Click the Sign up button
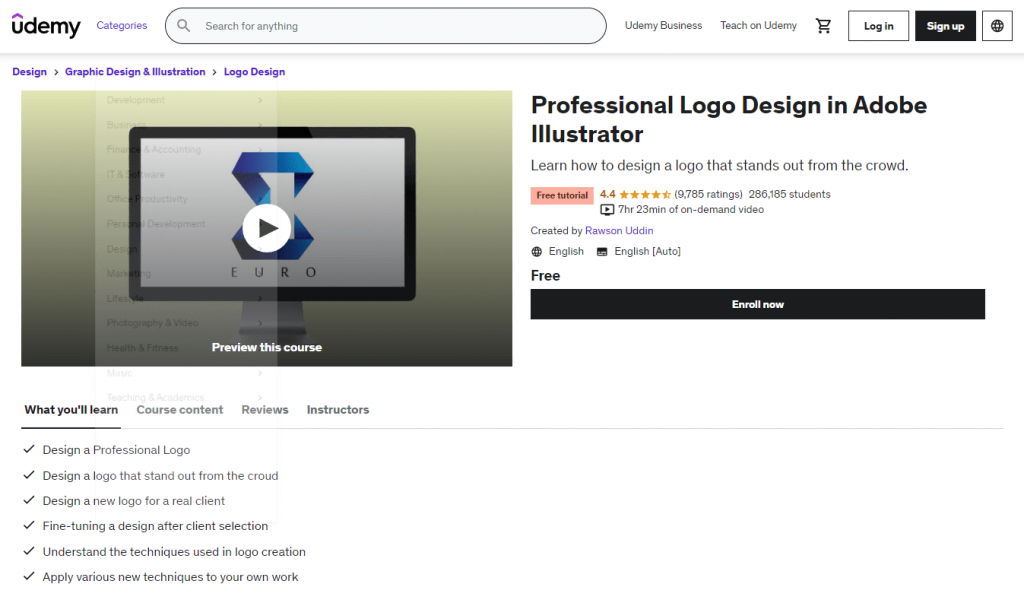 [x=945, y=25]
